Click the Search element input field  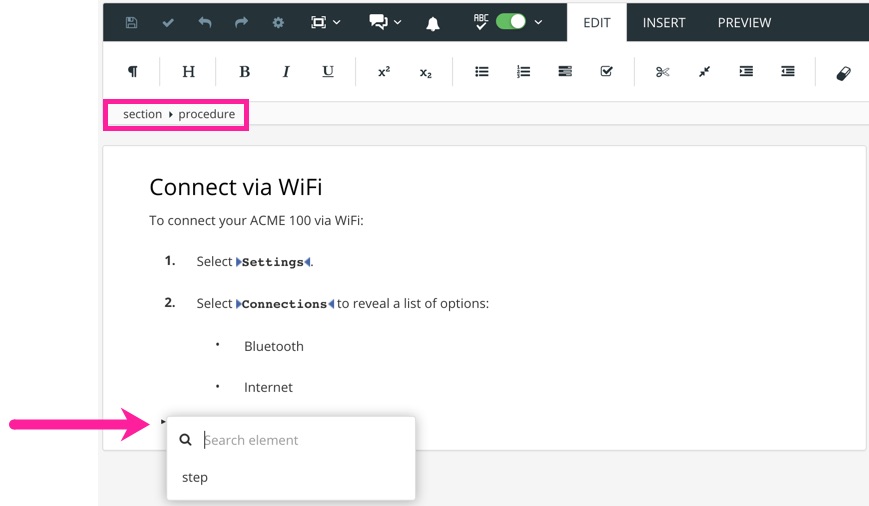point(300,440)
